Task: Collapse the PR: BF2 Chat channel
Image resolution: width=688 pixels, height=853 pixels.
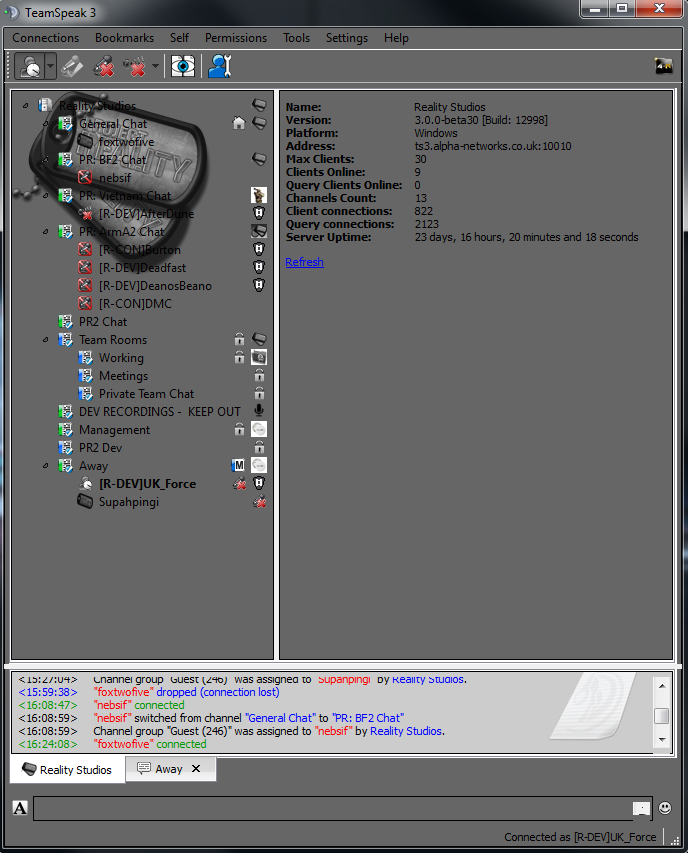Action: tap(46, 159)
